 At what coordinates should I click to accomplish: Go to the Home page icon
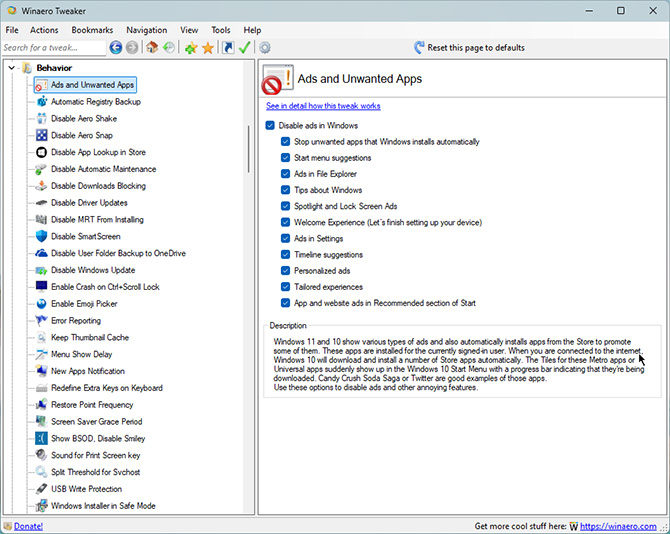pyautogui.click(x=152, y=47)
